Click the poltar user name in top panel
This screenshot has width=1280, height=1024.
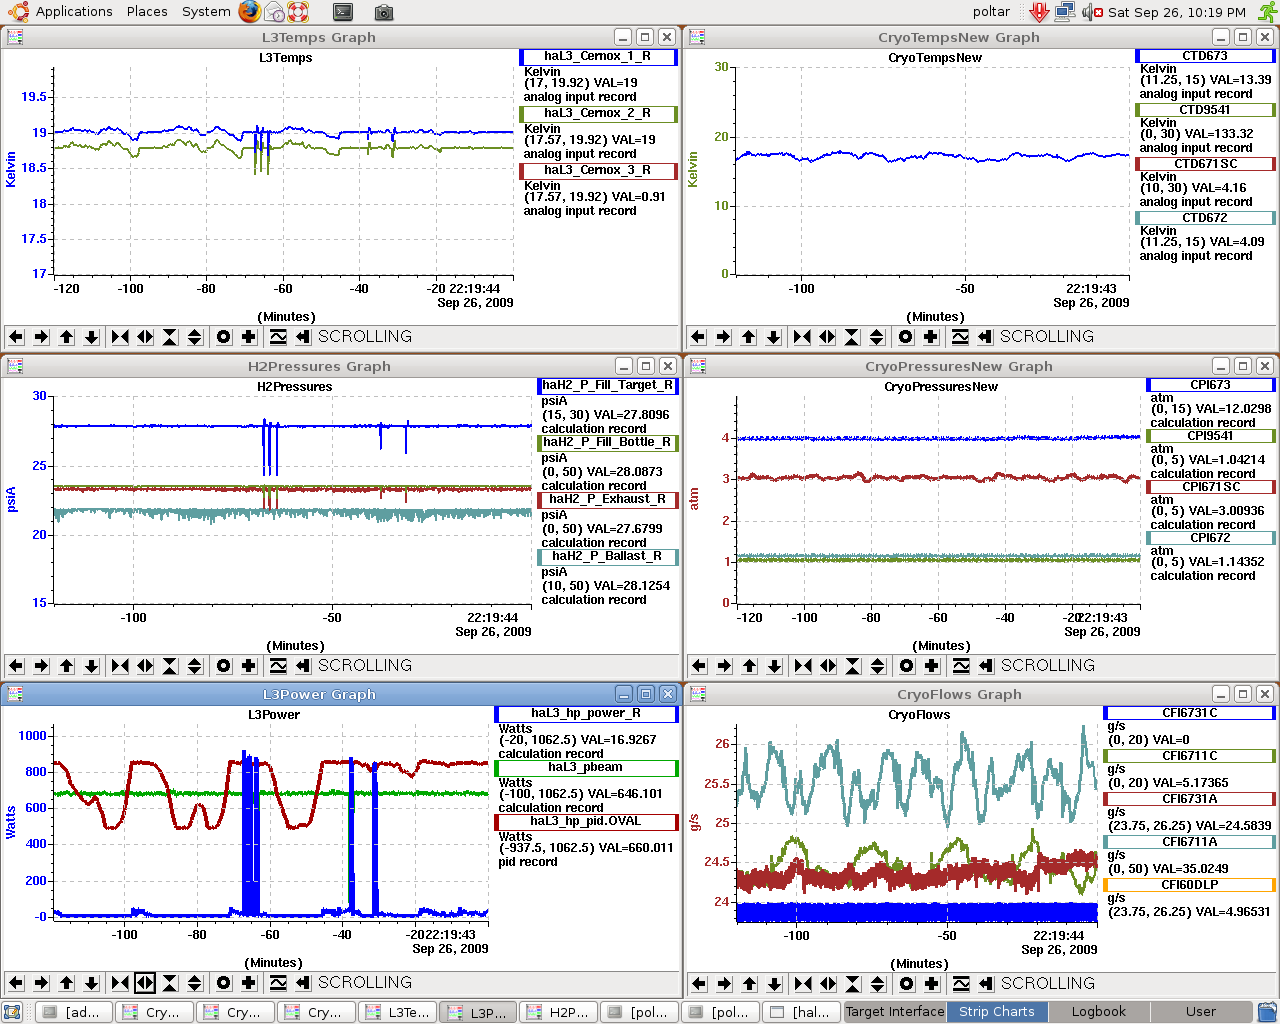click(991, 12)
